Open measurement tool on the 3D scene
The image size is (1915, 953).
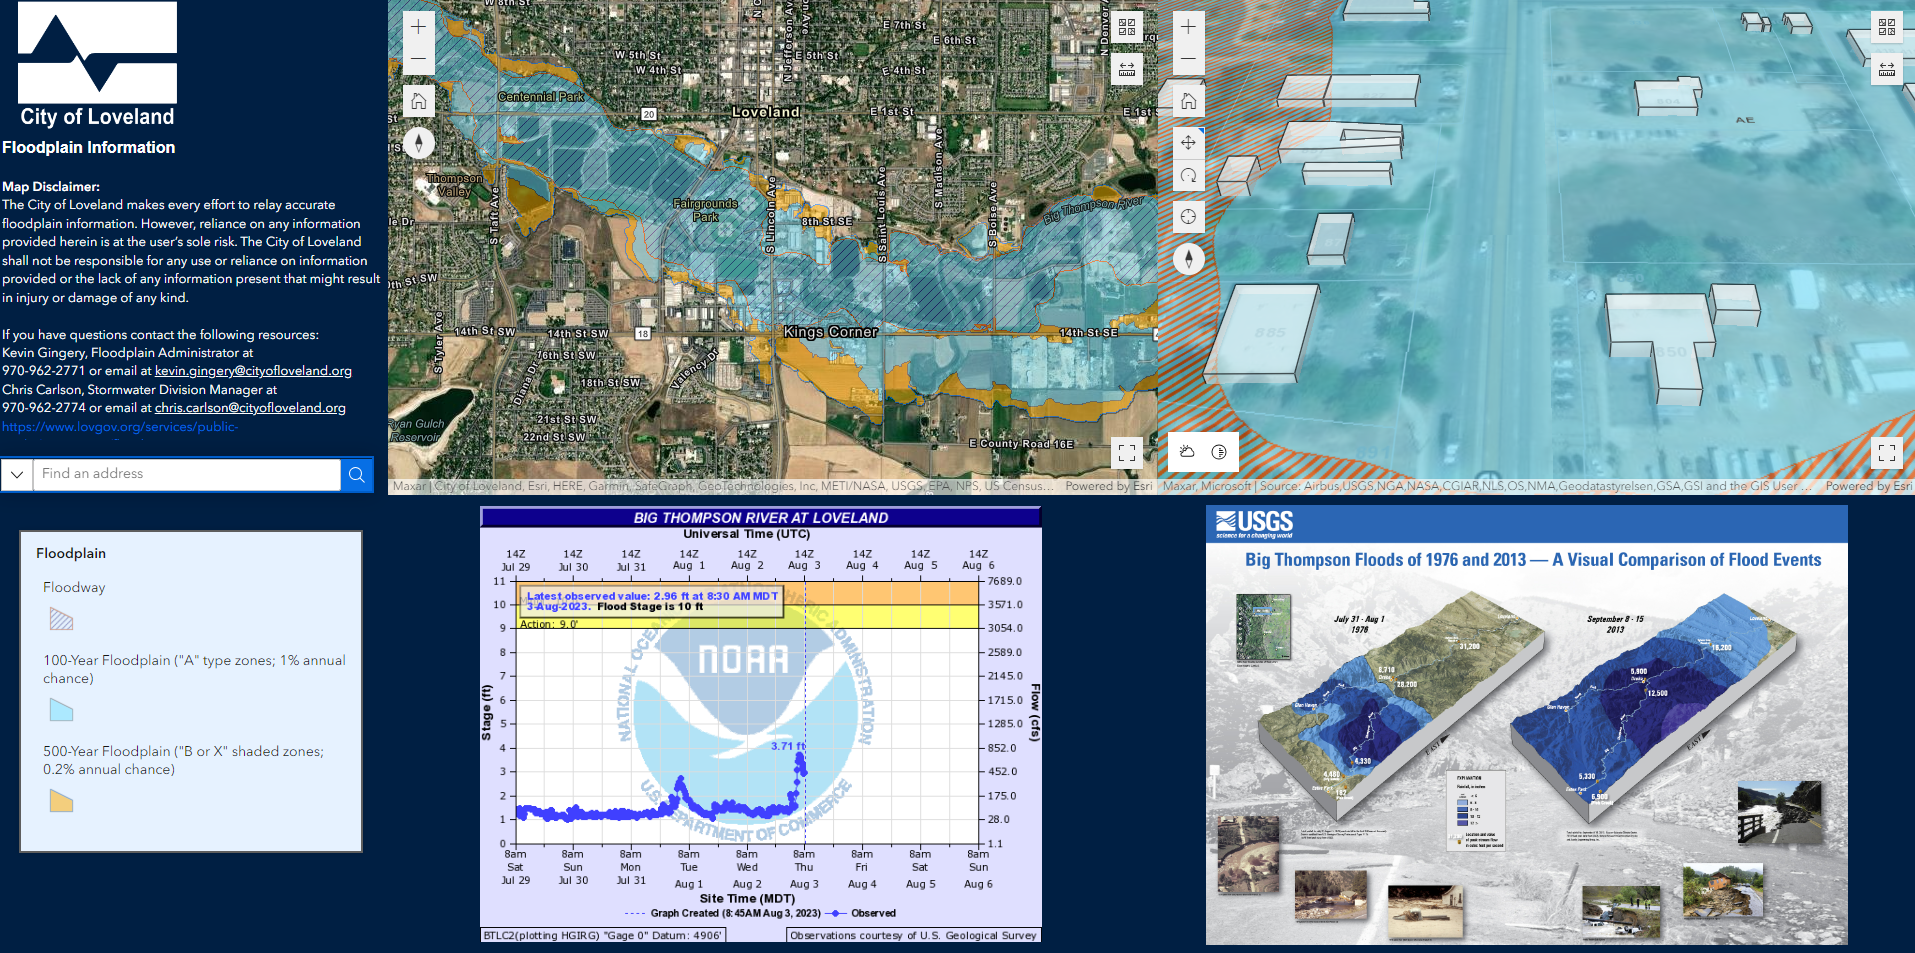pos(1886,68)
